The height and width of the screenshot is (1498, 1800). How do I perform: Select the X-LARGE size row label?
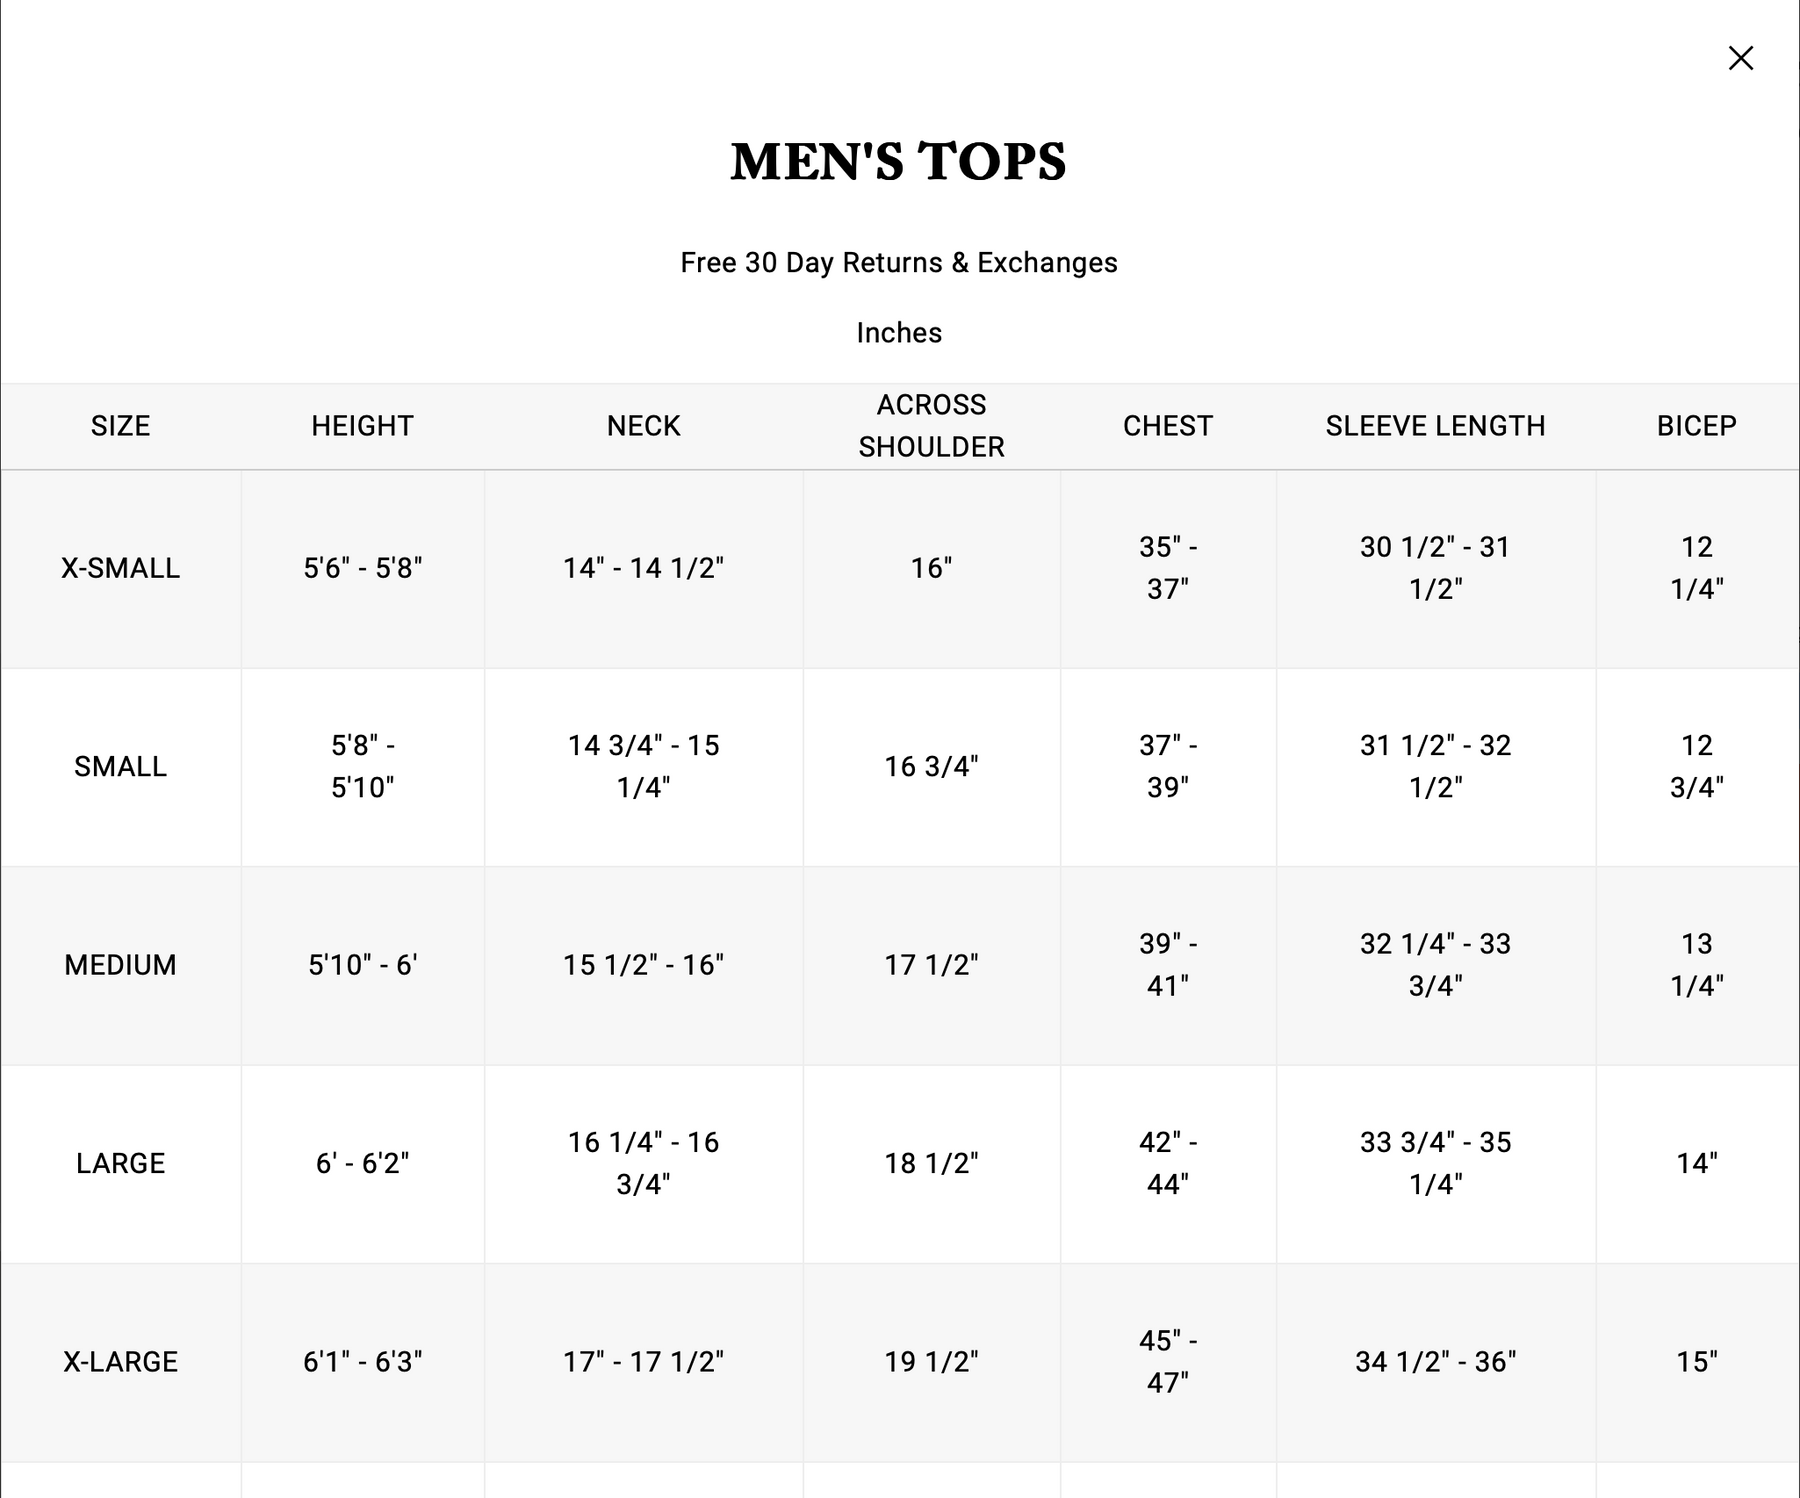(x=121, y=1362)
